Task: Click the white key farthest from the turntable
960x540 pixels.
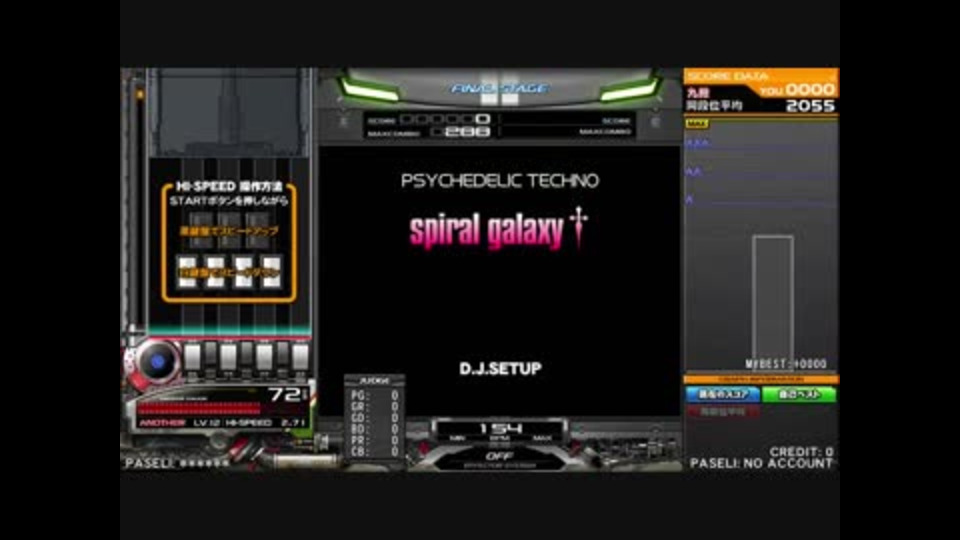Action: pyautogui.click(x=300, y=358)
